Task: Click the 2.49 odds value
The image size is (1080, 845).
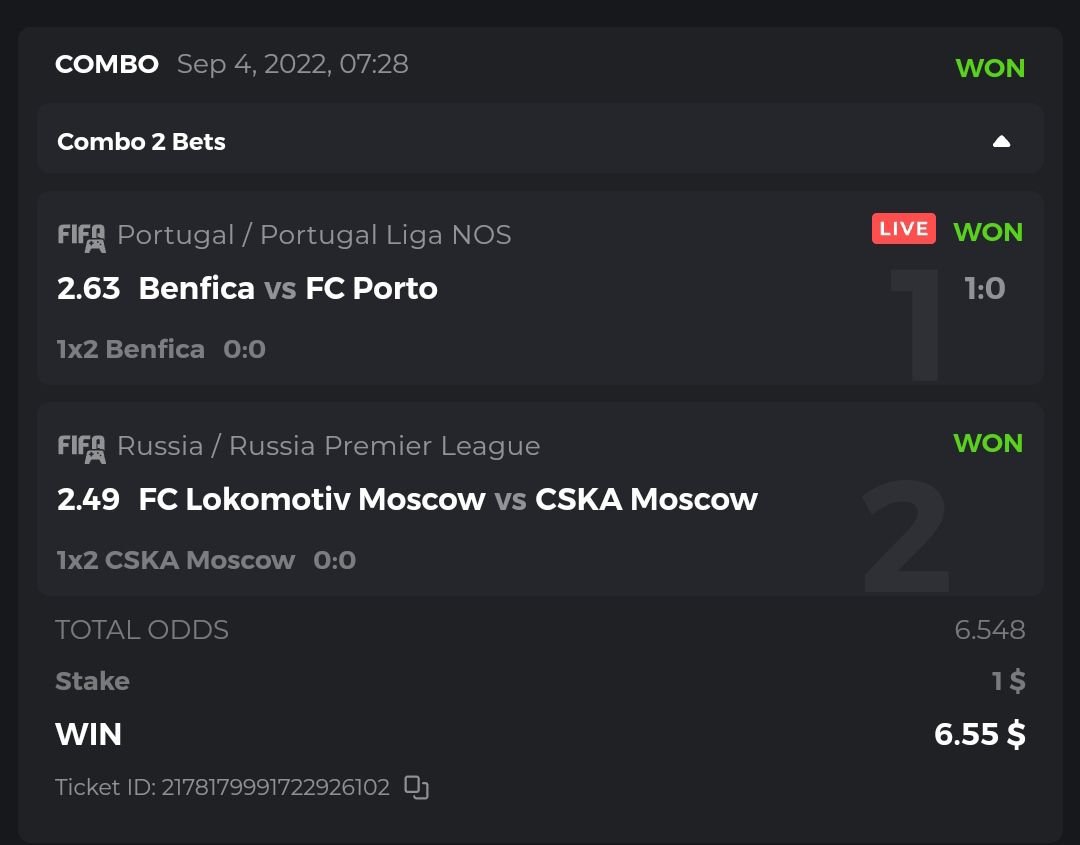Action: [x=88, y=499]
